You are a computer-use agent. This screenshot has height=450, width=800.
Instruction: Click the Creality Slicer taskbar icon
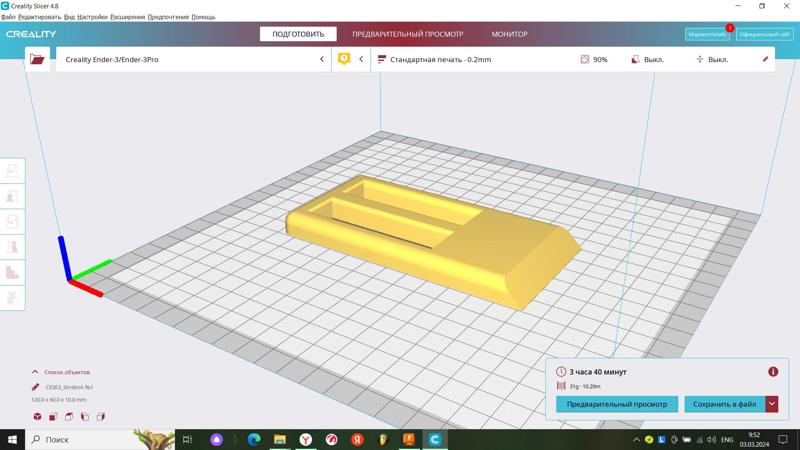[x=435, y=439]
